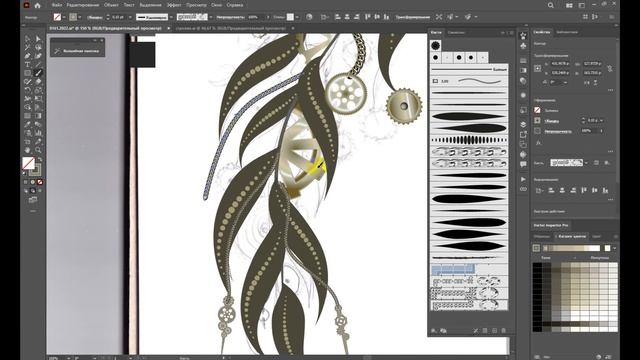Switch to the Символы panel tab
This screenshot has width=640, height=360.
tap(456, 32)
